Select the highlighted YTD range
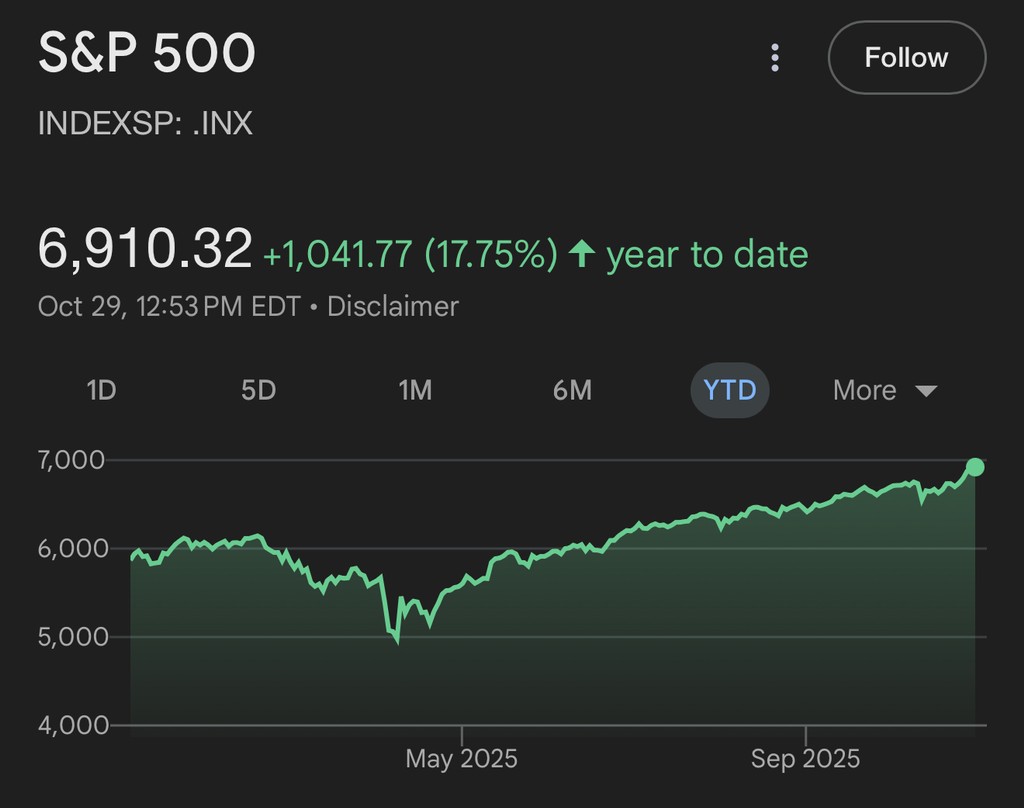The width and height of the screenshot is (1024, 808). (730, 390)
